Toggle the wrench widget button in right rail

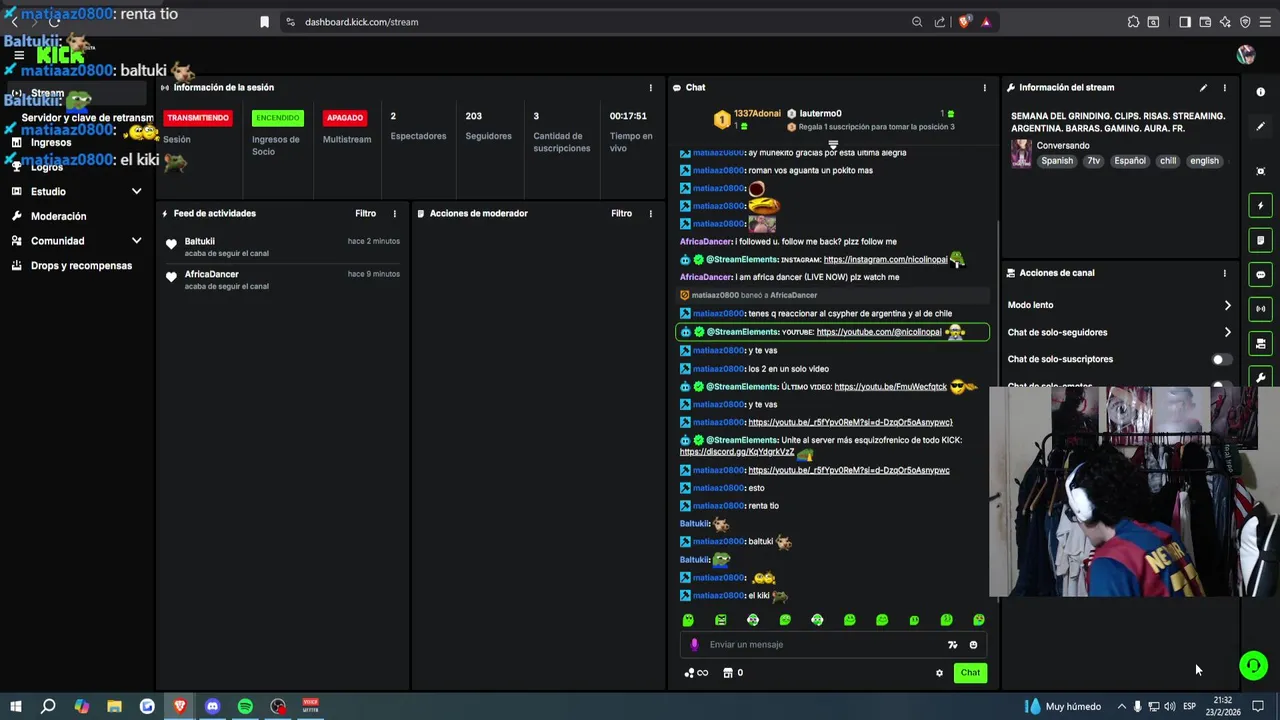1261,378
